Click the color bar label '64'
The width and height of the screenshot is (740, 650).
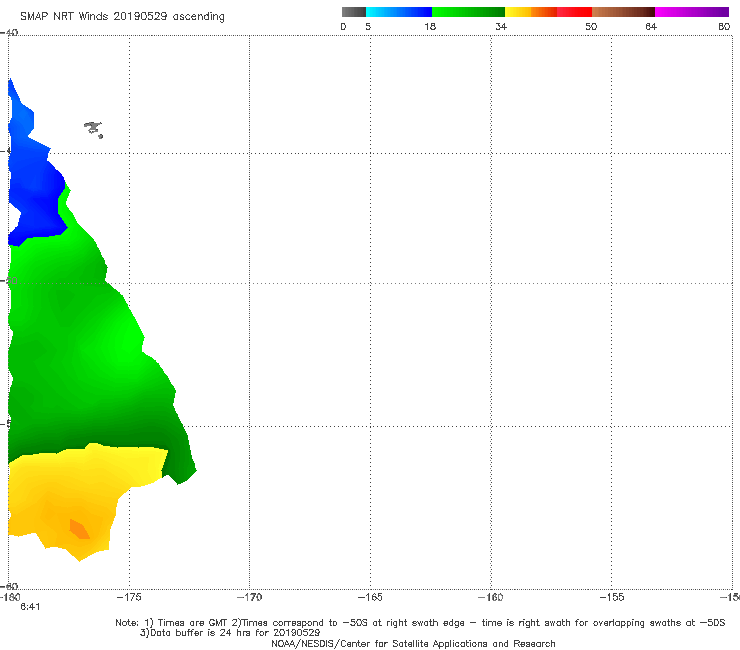pyautogui.click(x=651, y=26)
